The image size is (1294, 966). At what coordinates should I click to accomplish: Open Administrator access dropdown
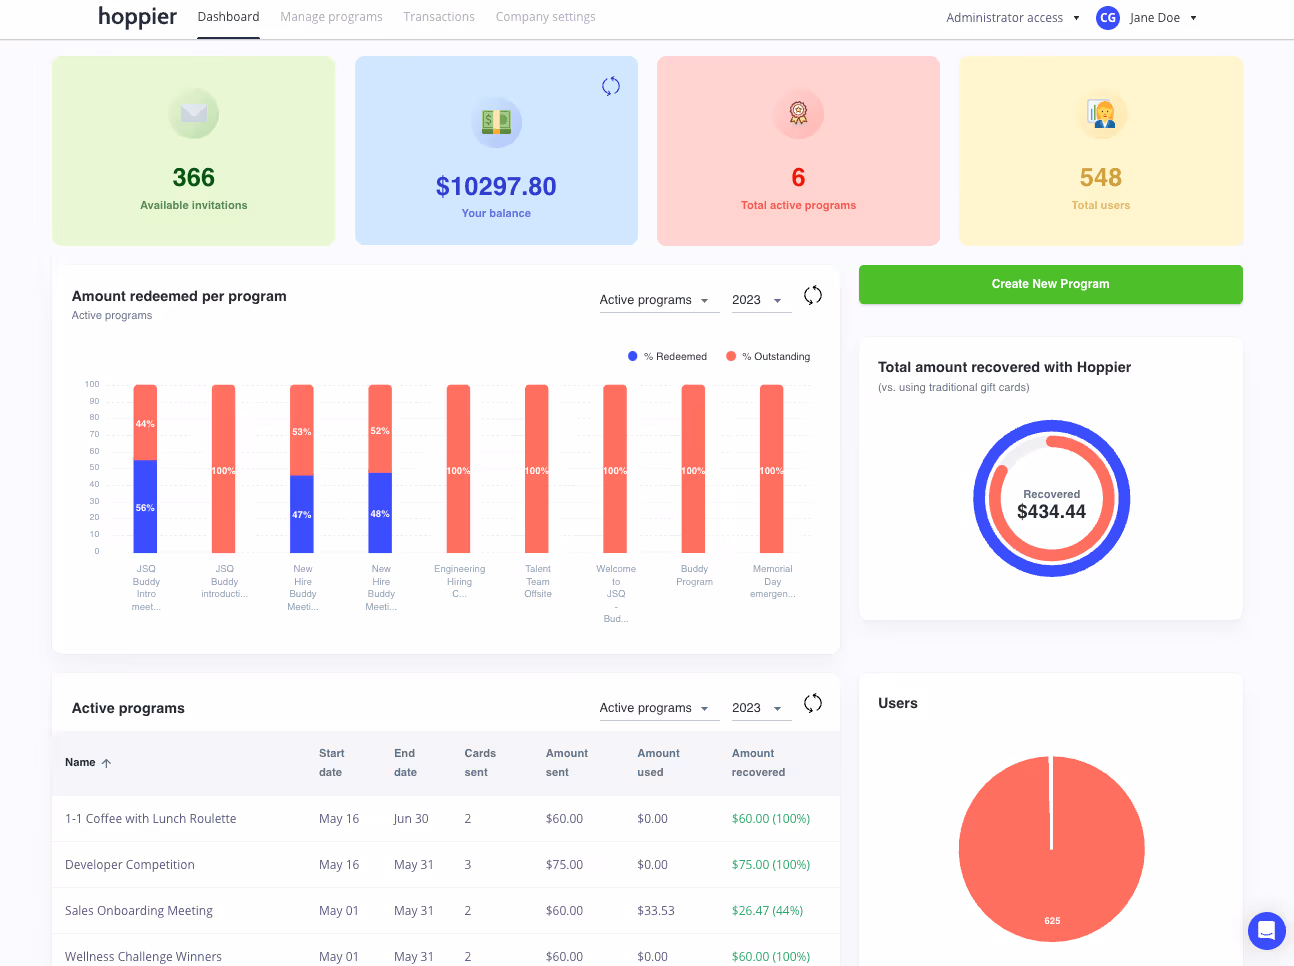(x=1013, y=18)
